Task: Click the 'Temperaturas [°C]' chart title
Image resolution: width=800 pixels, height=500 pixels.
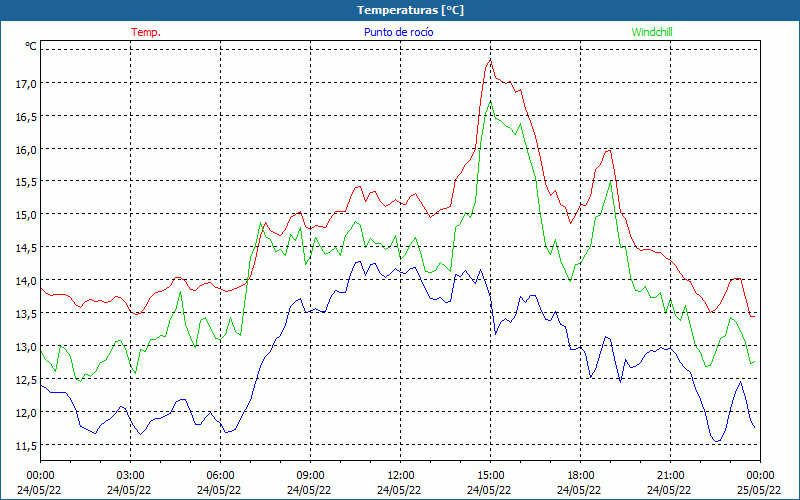Action: (410, 10)
